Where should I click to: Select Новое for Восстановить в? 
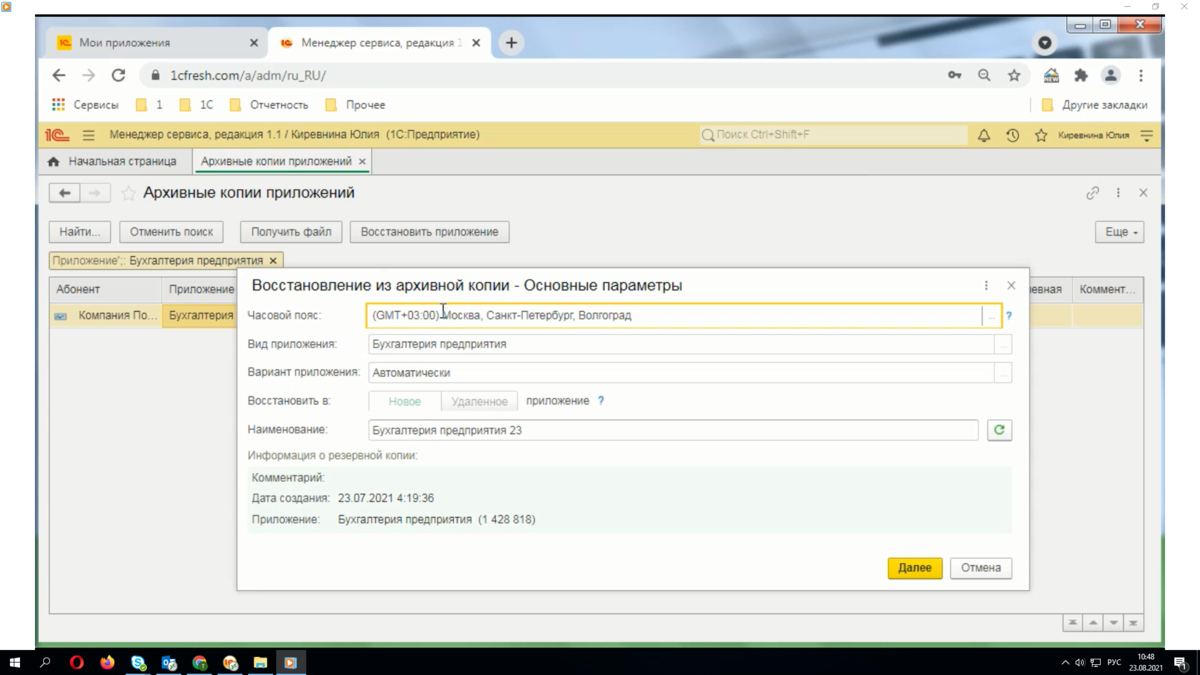(x=405, y=401)
